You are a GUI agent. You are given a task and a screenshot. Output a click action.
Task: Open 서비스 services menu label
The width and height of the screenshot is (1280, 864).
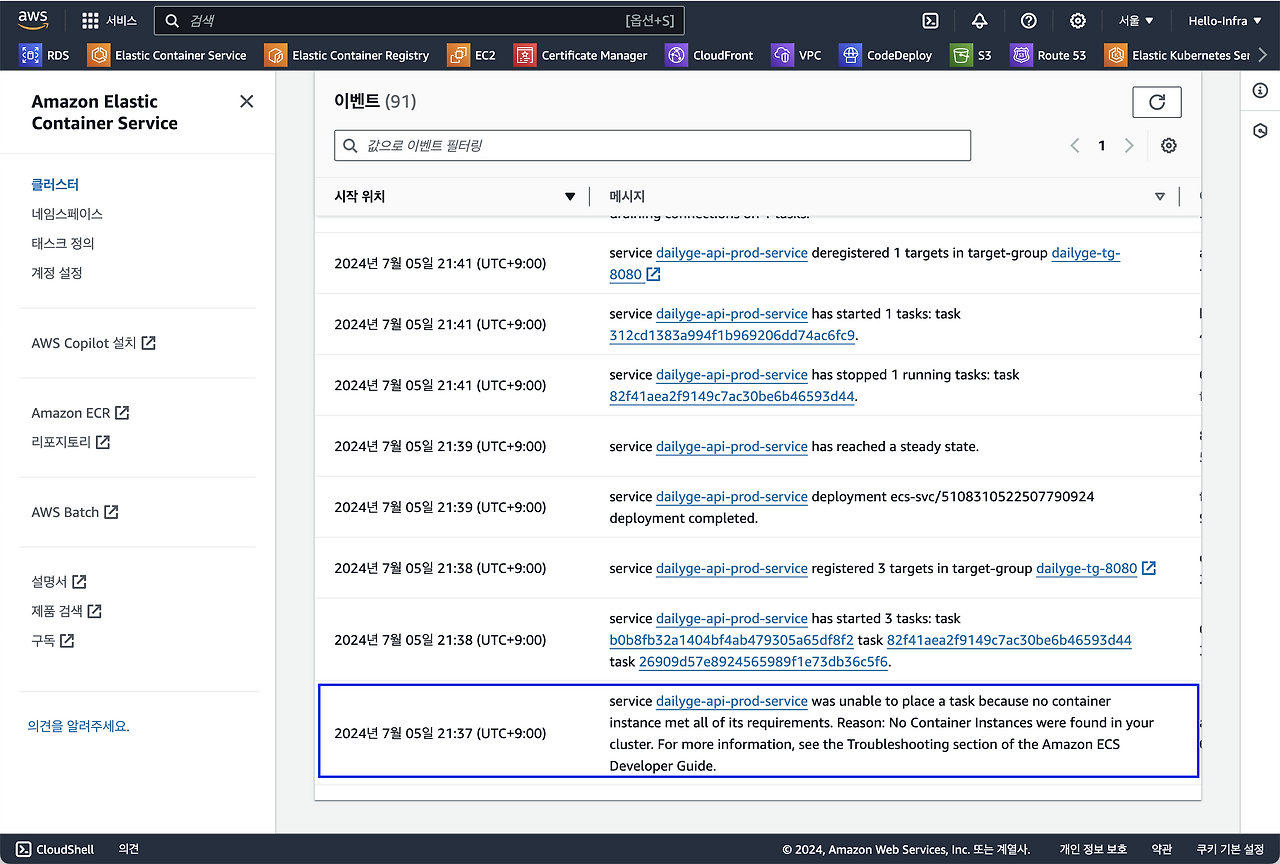(122, 21)
